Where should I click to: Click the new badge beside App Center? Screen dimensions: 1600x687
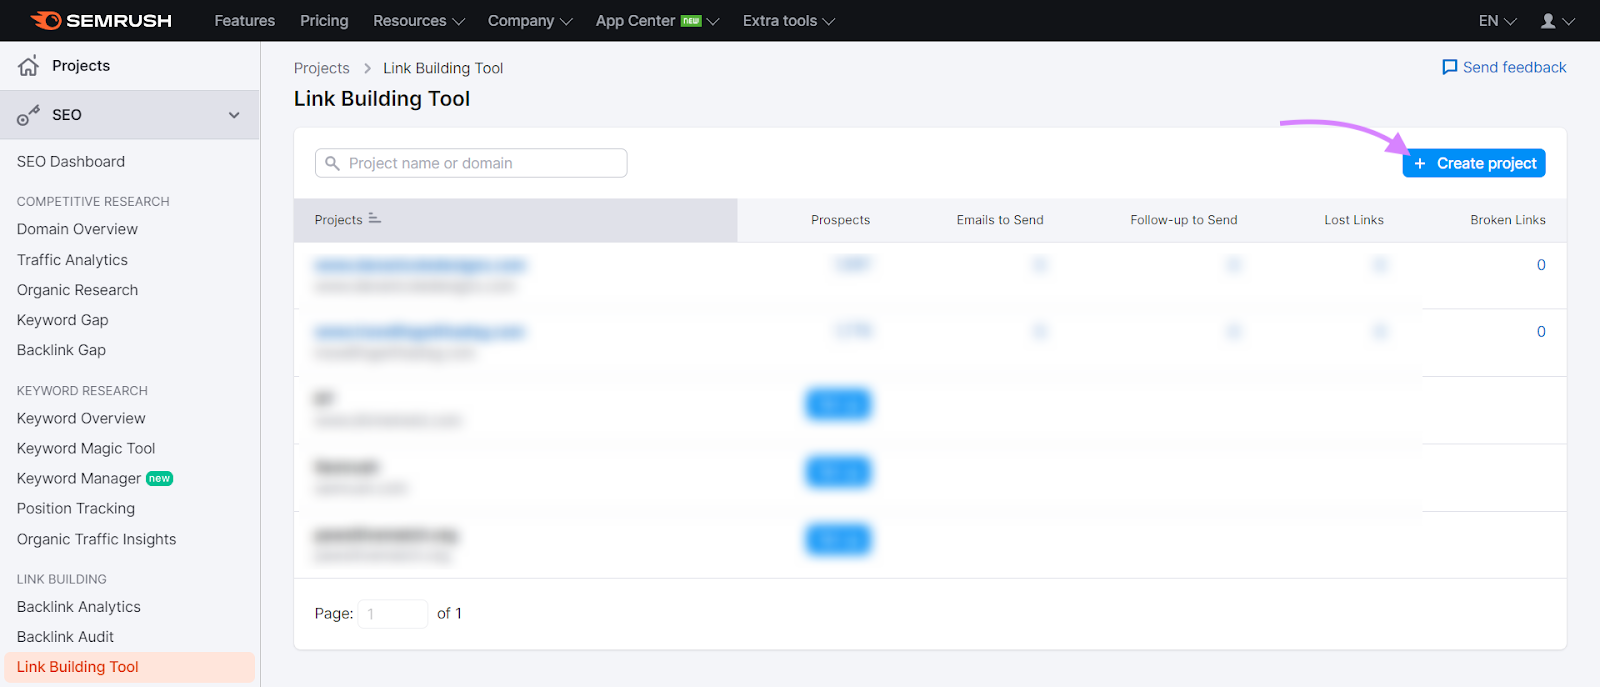pyautogui.click(x=691, y=20)
